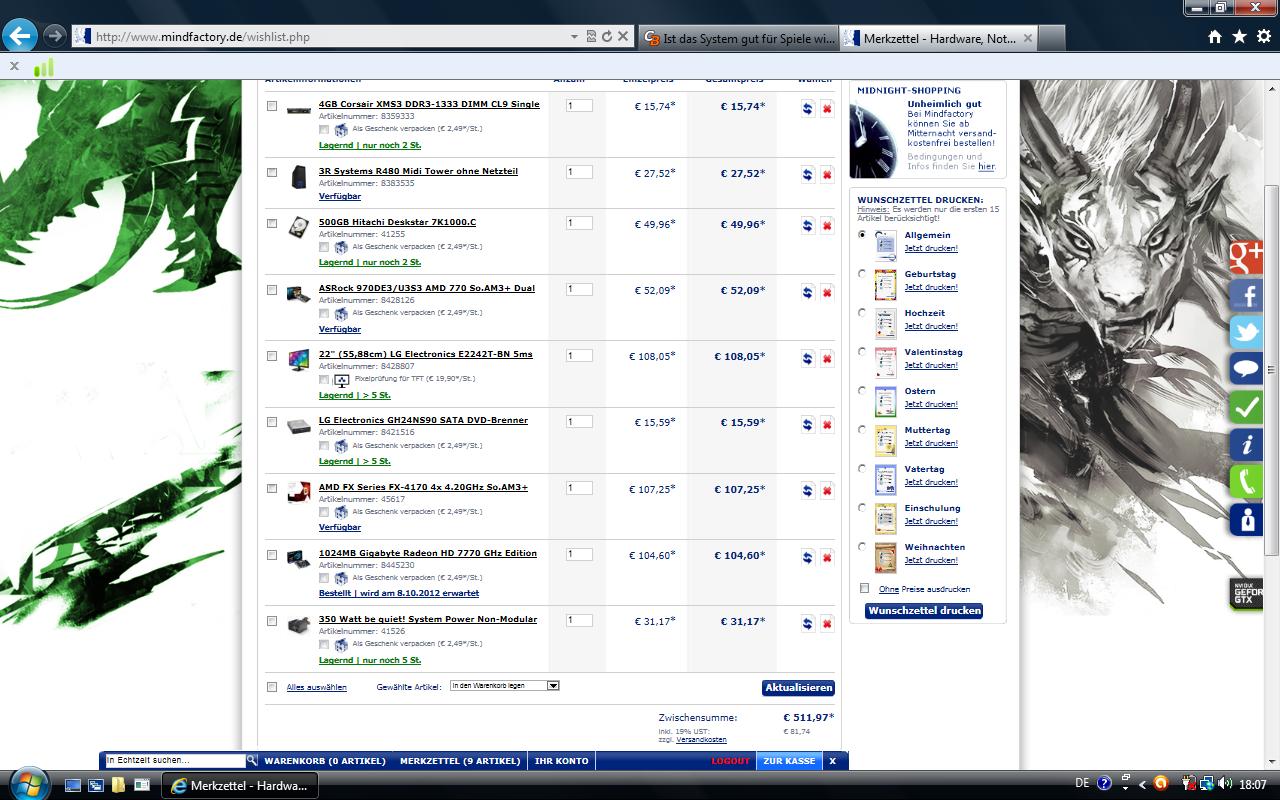Open browser settings gear icon
The image size is (1280, 800).
[1263, 36]
